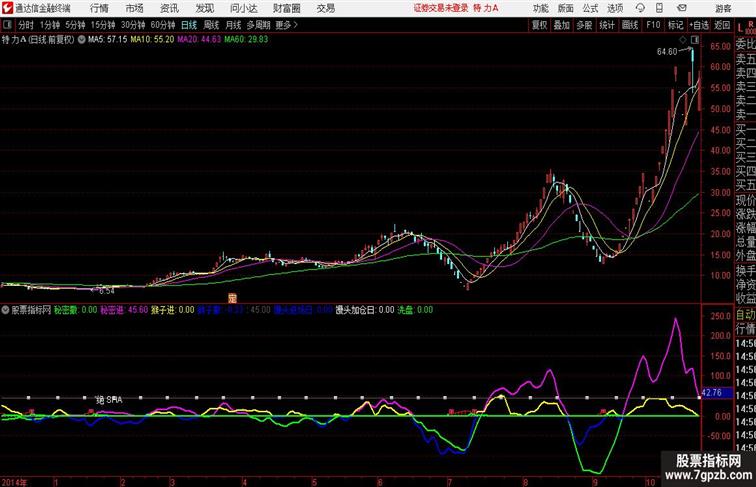The image size is (756, 487).
Task: Click the 画线 draw-line button
Action: pyautogui.click(x=630, y=25)
